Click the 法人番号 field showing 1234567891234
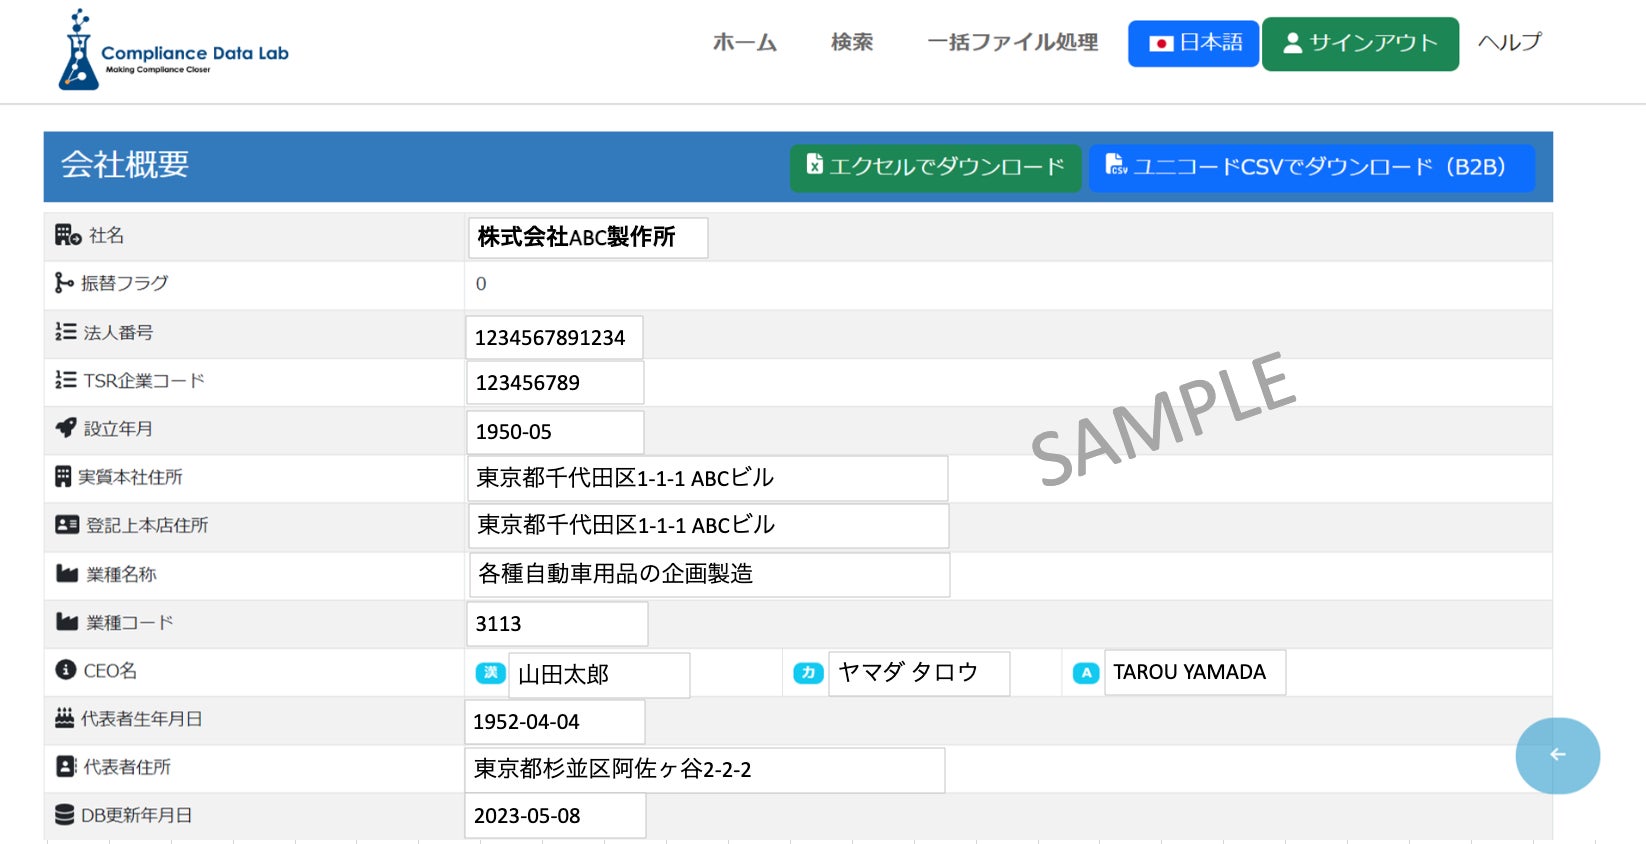Screen dimensions: 1646x844 click(554, 337)
